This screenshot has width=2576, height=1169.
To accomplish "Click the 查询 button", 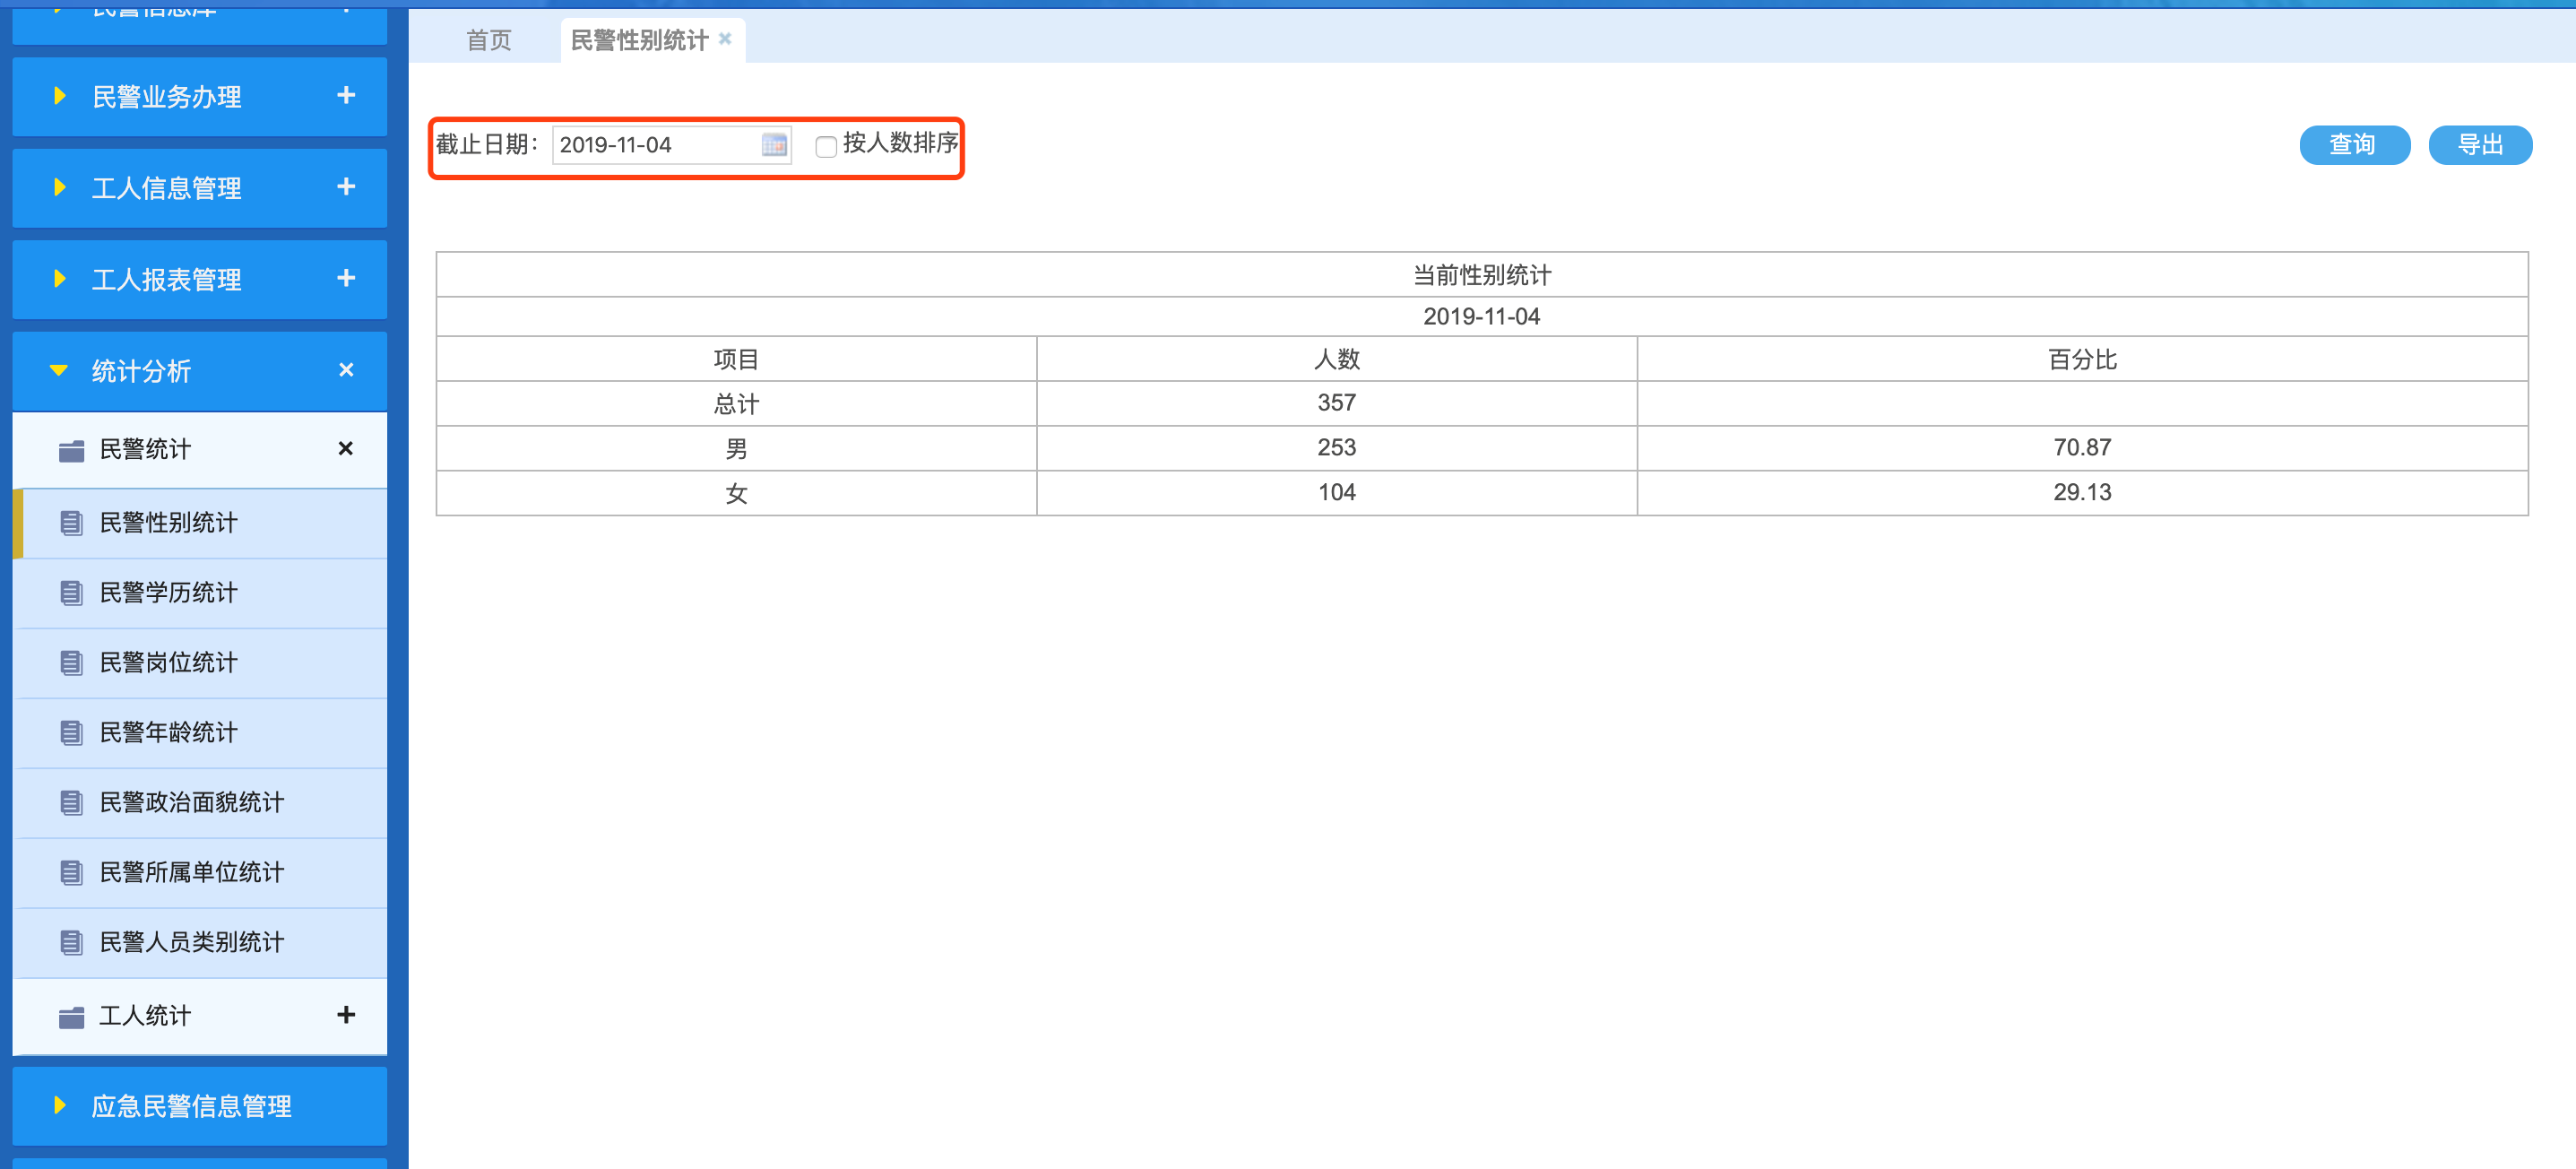I will [2354, 145].
